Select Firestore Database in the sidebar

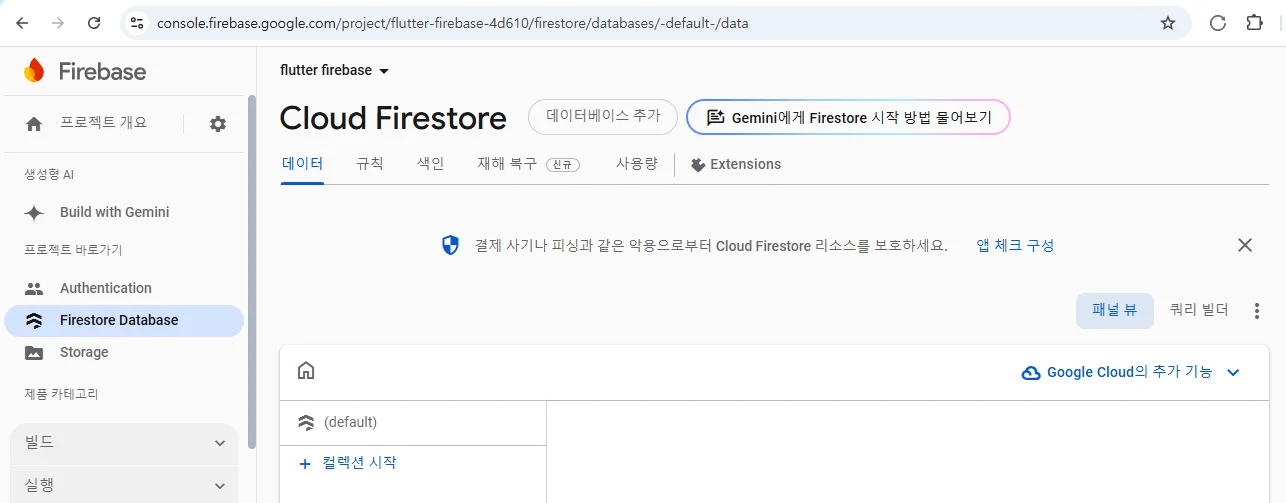tap(124, 320)
